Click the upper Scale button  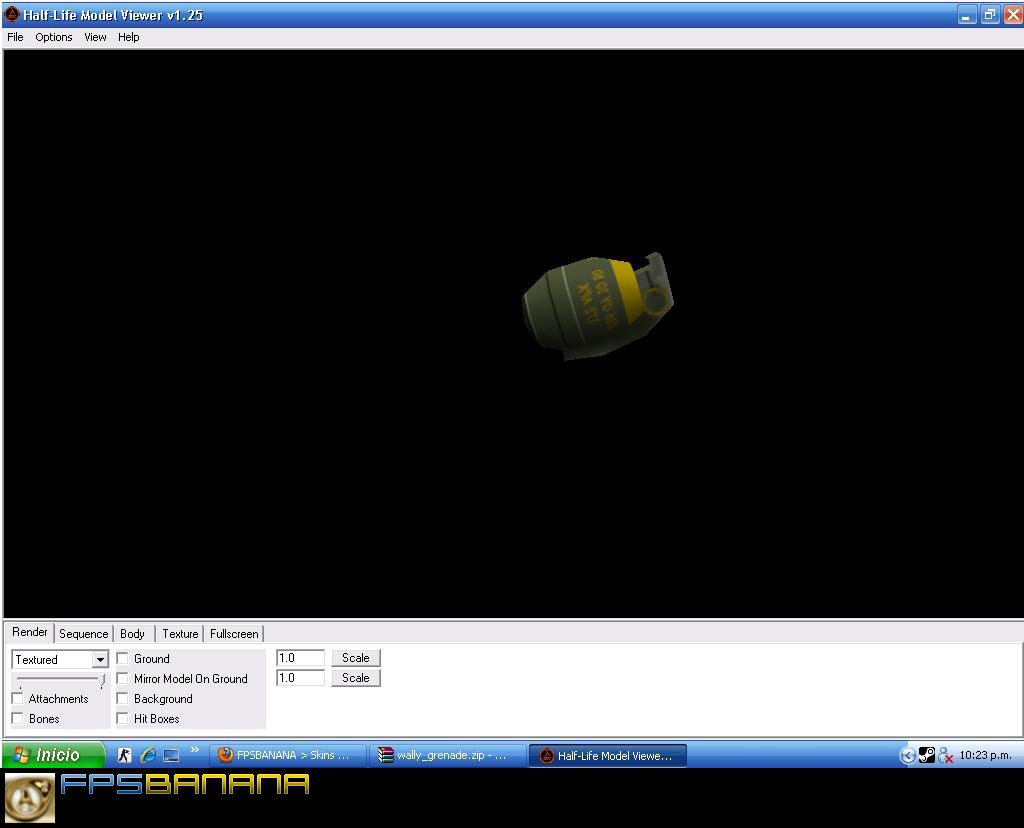click(355, 658)
